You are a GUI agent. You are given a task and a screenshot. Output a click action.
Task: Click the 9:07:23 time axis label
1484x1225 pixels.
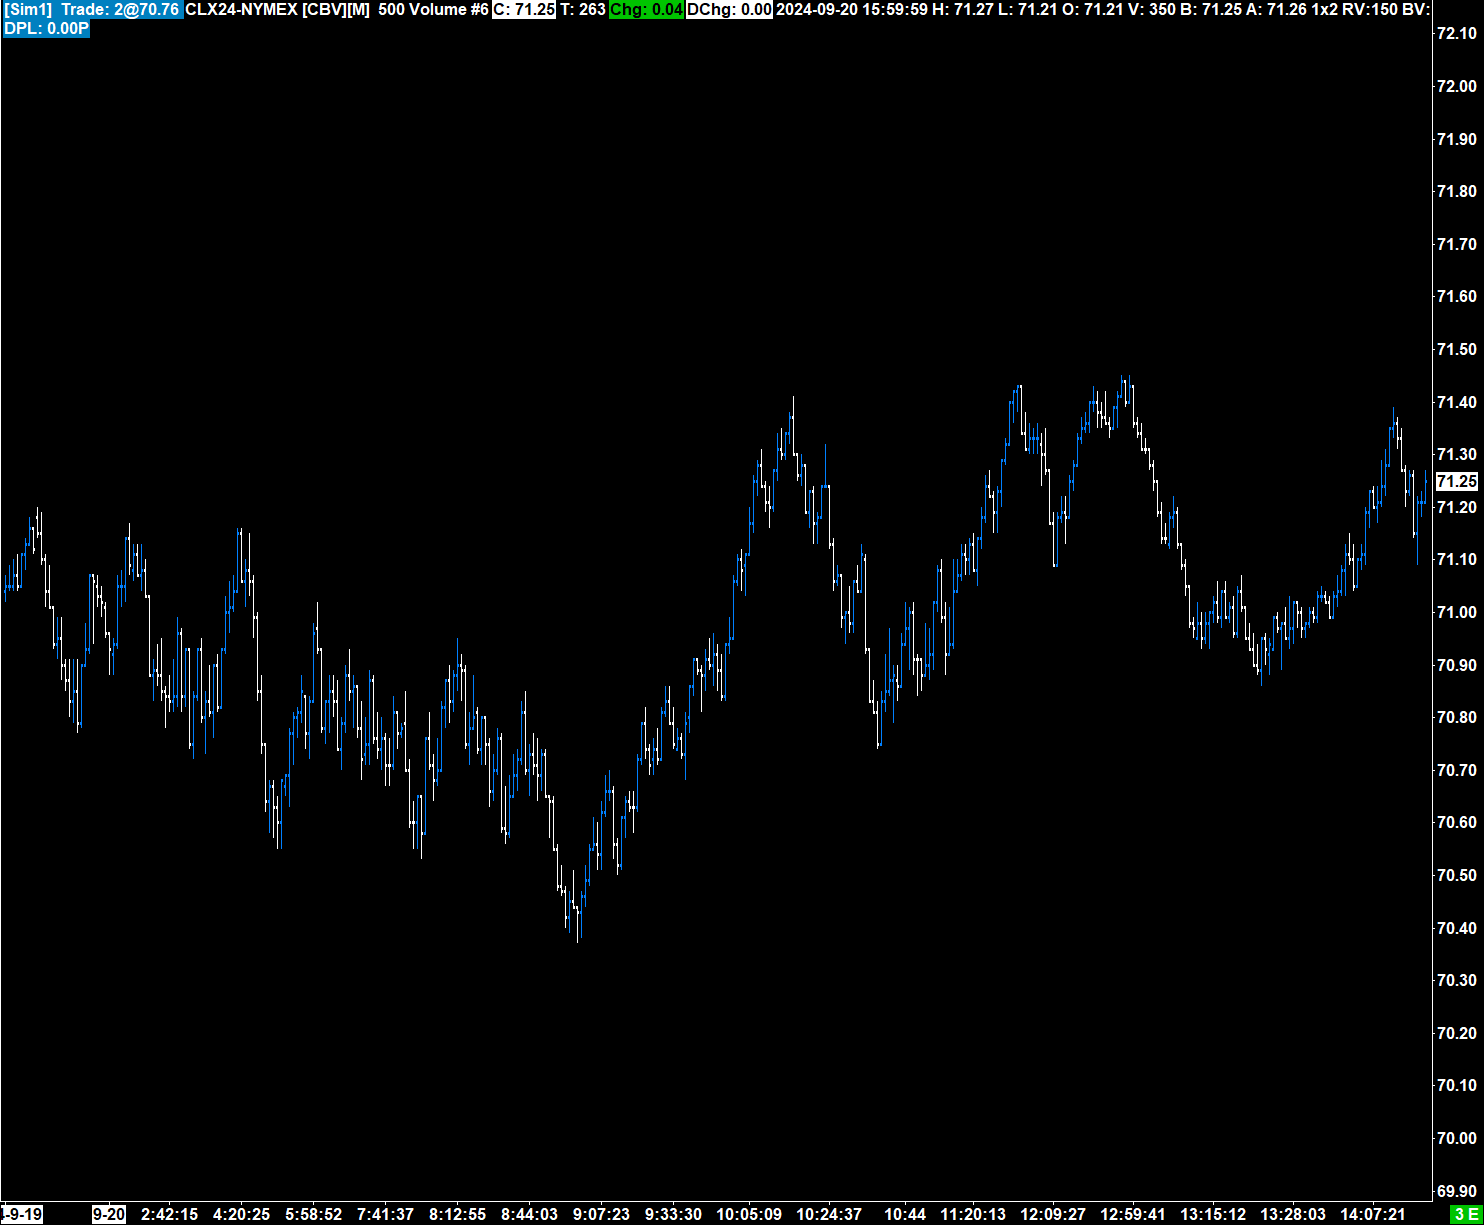(x=602, y=1214)
